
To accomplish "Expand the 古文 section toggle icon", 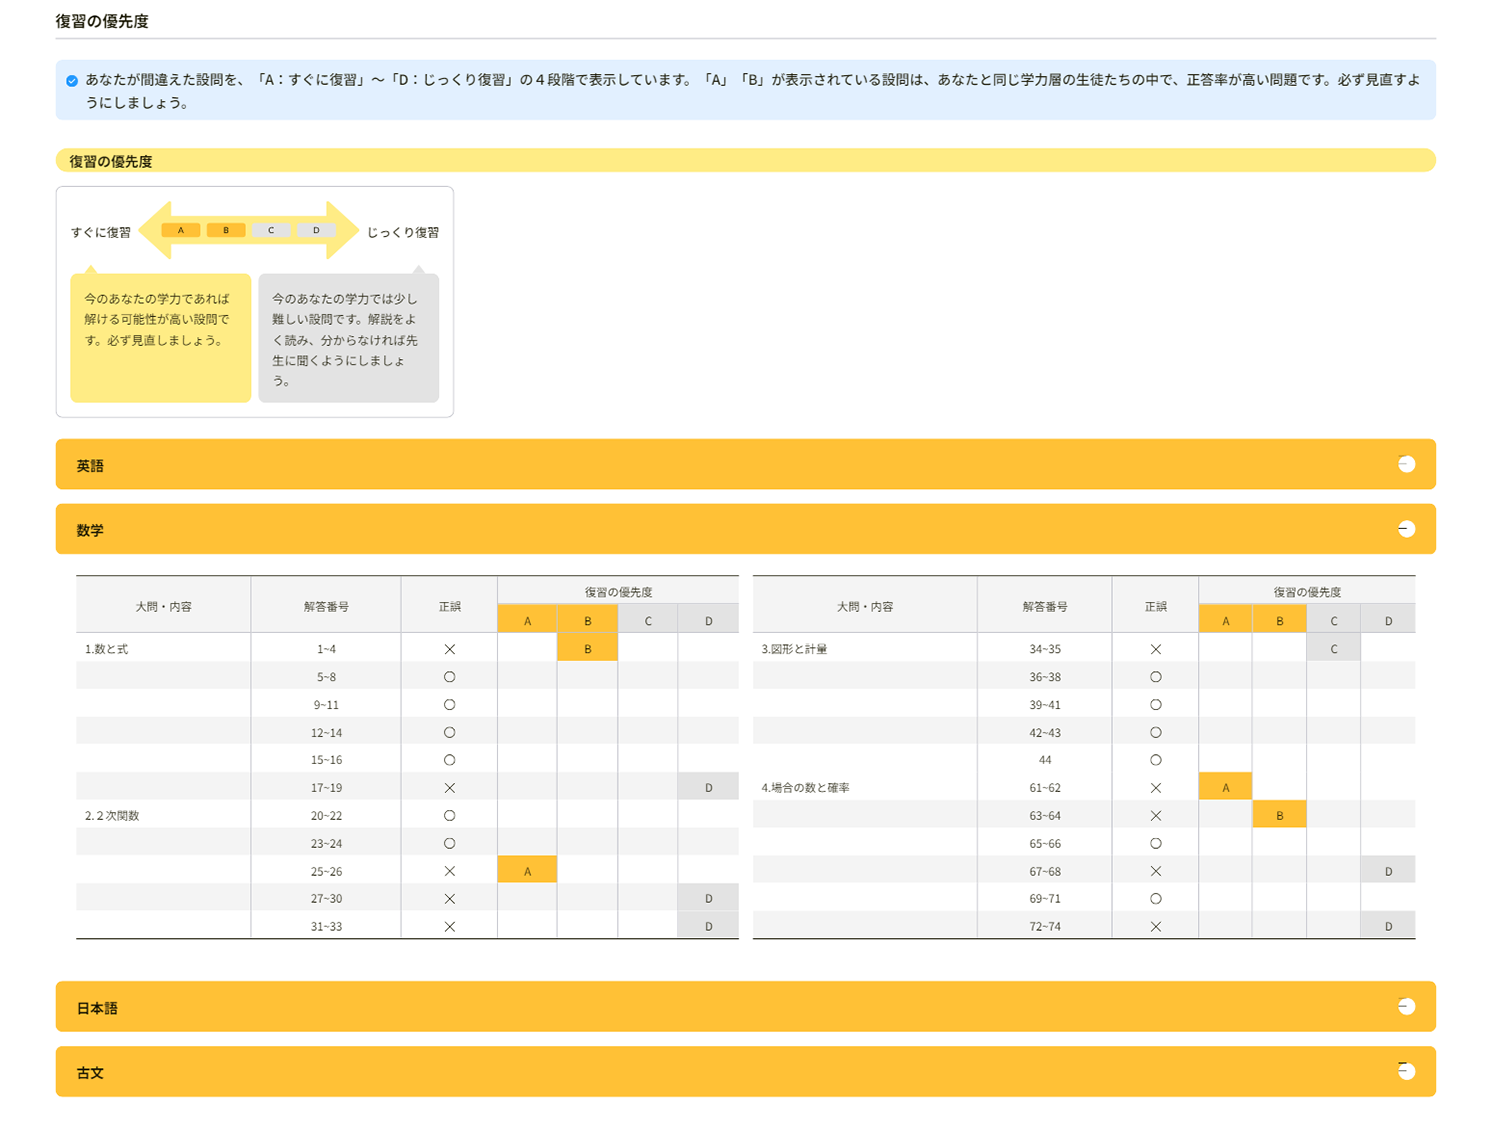I will click(1406, 1071).
